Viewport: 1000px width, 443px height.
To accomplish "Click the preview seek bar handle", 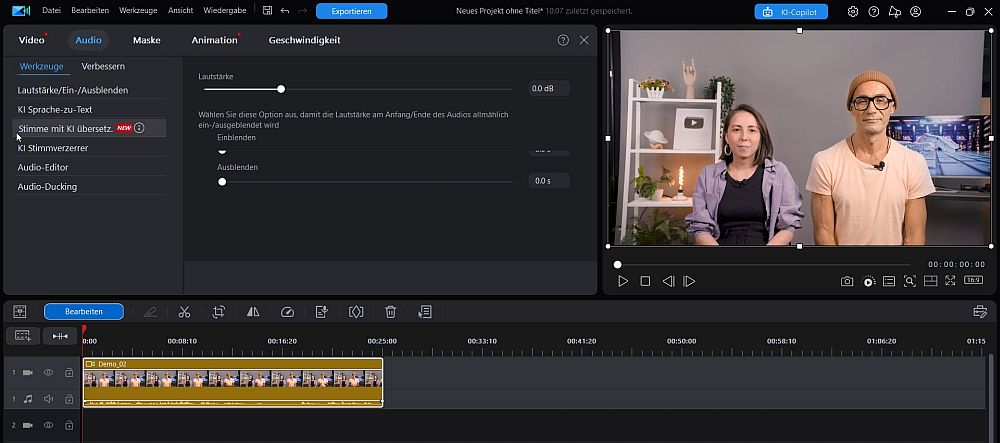I will click(x=617, y=265).
